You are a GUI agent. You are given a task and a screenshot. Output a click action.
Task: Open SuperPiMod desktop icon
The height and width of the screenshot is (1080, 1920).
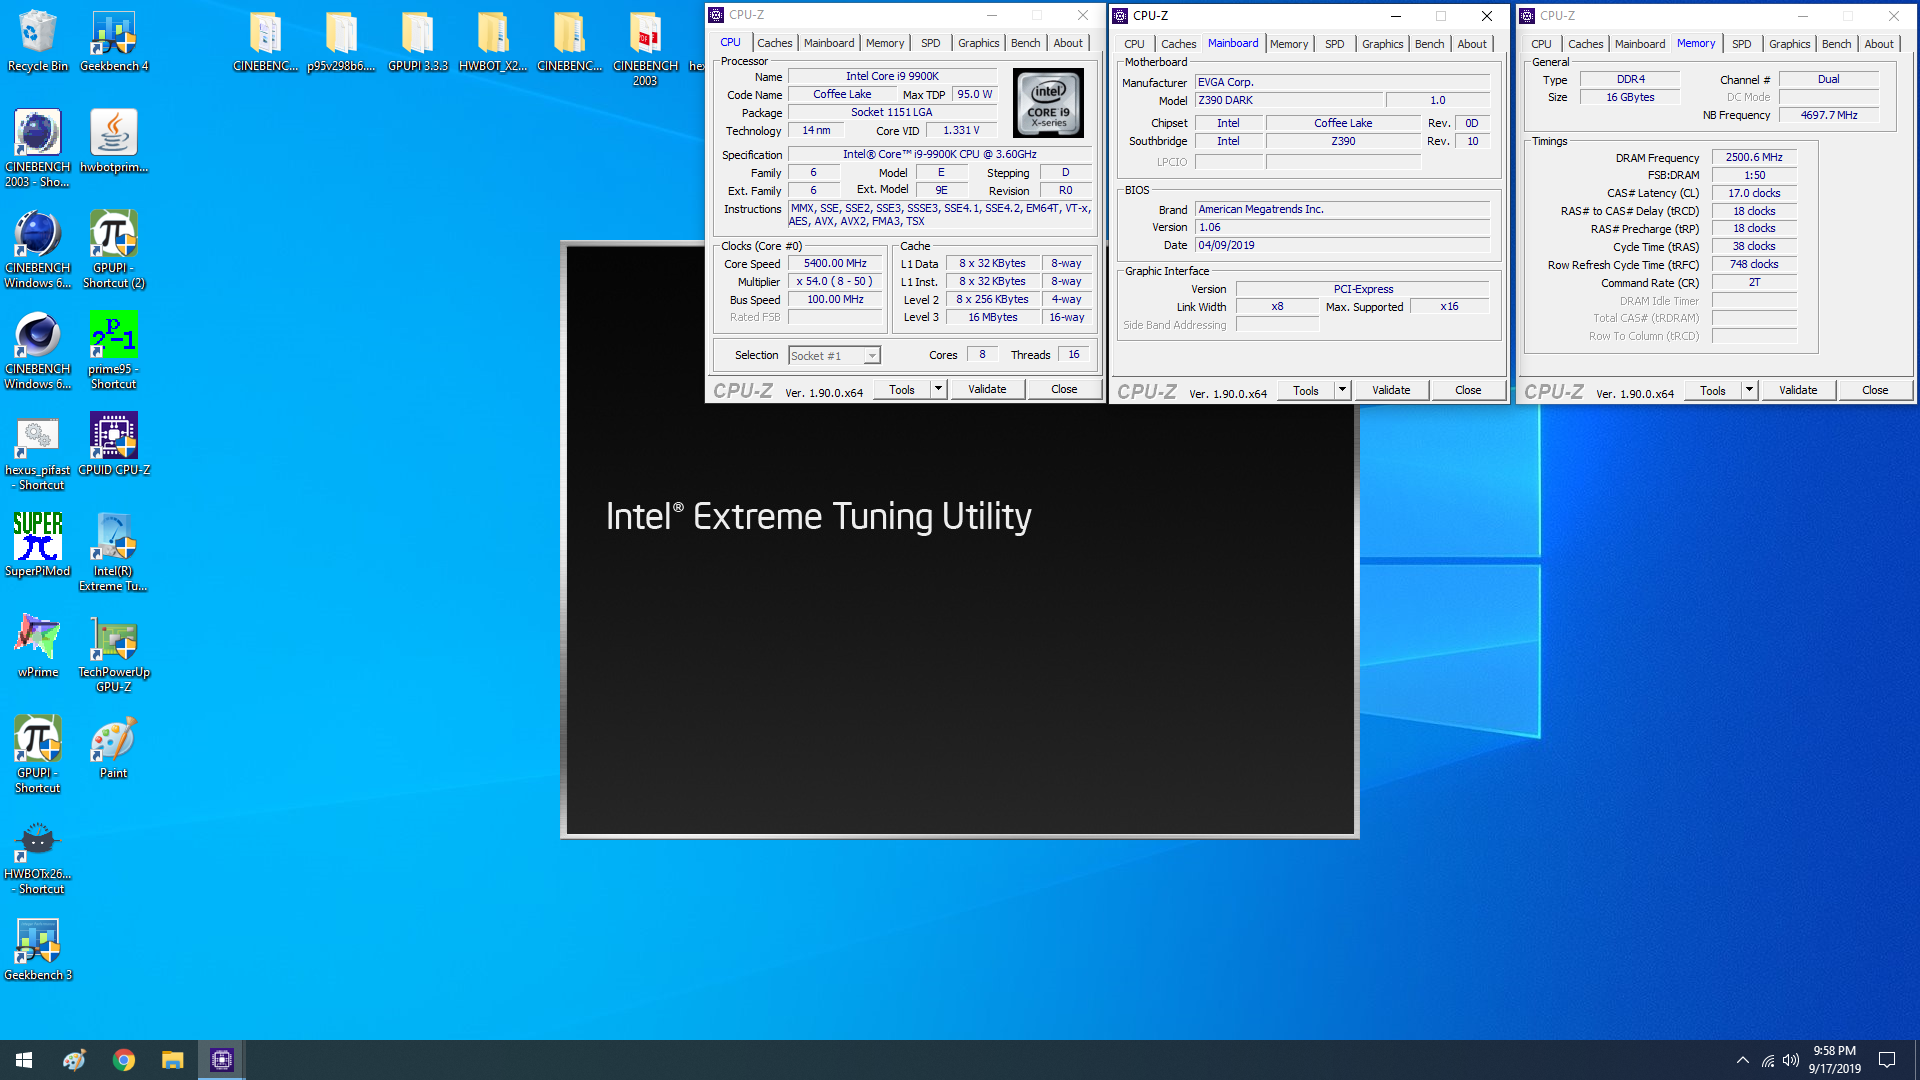tap(38, 545)
